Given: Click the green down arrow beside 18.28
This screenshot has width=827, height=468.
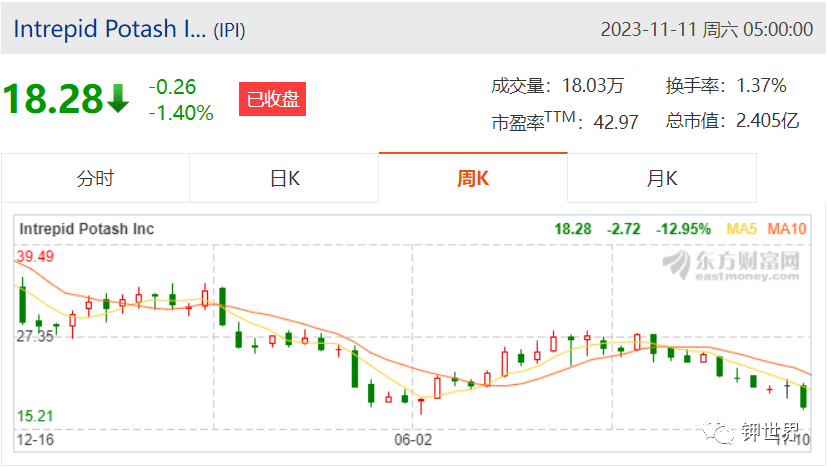Looking at the screenshot, I should click(x=118, y=99).
